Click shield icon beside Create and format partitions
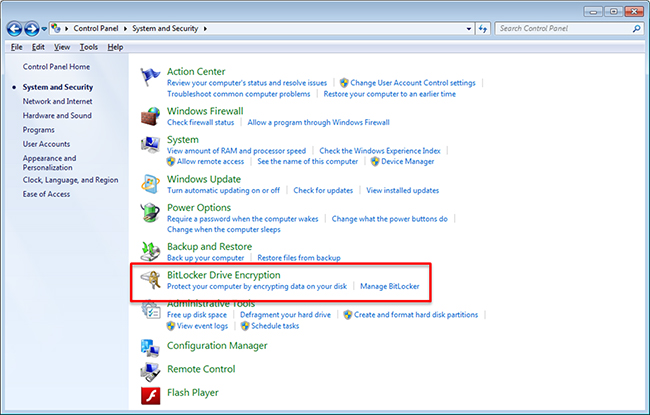Viewport: 650px width, 415px height. 348,315
